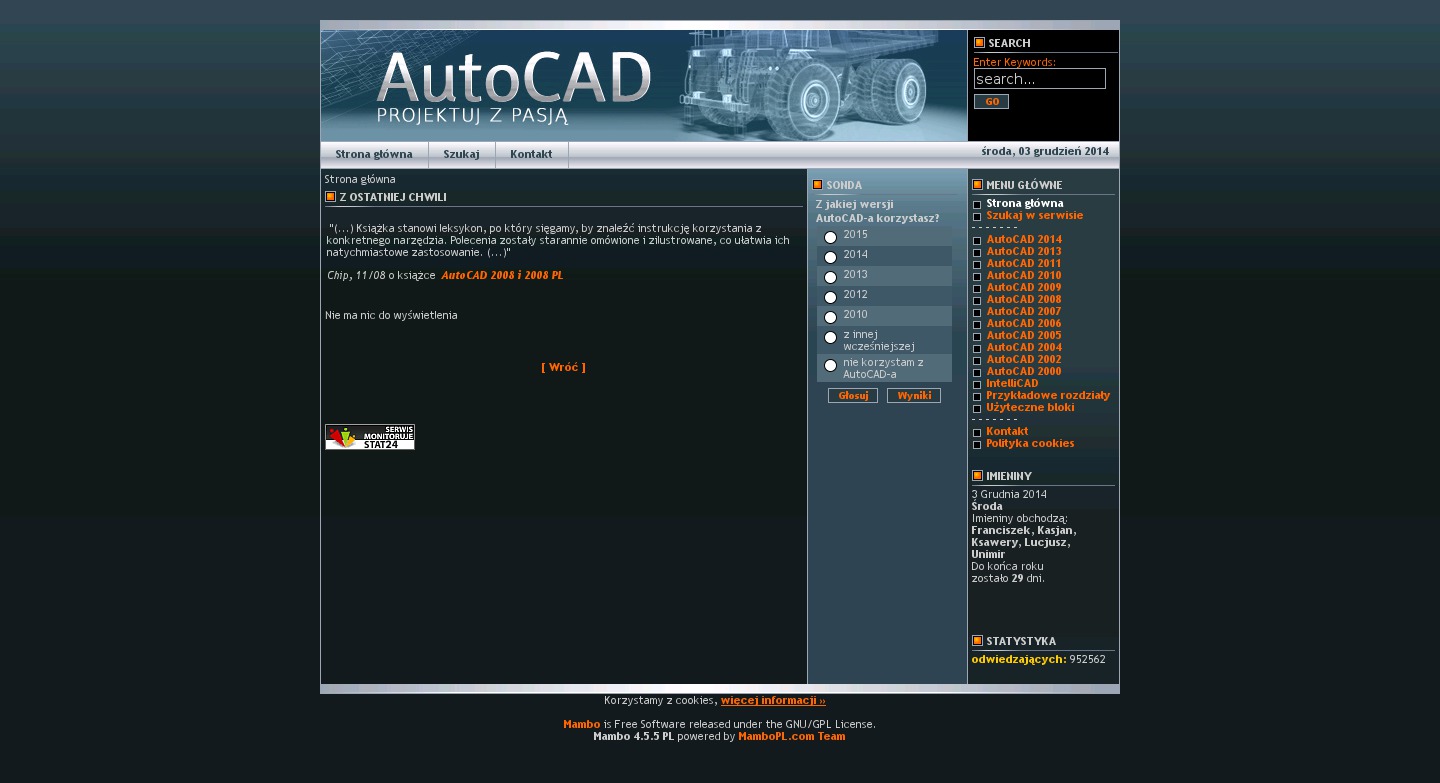Click the orange icon next to SONDA heading
This screenshot has width=1440, height=783.
tap(817, 185)
